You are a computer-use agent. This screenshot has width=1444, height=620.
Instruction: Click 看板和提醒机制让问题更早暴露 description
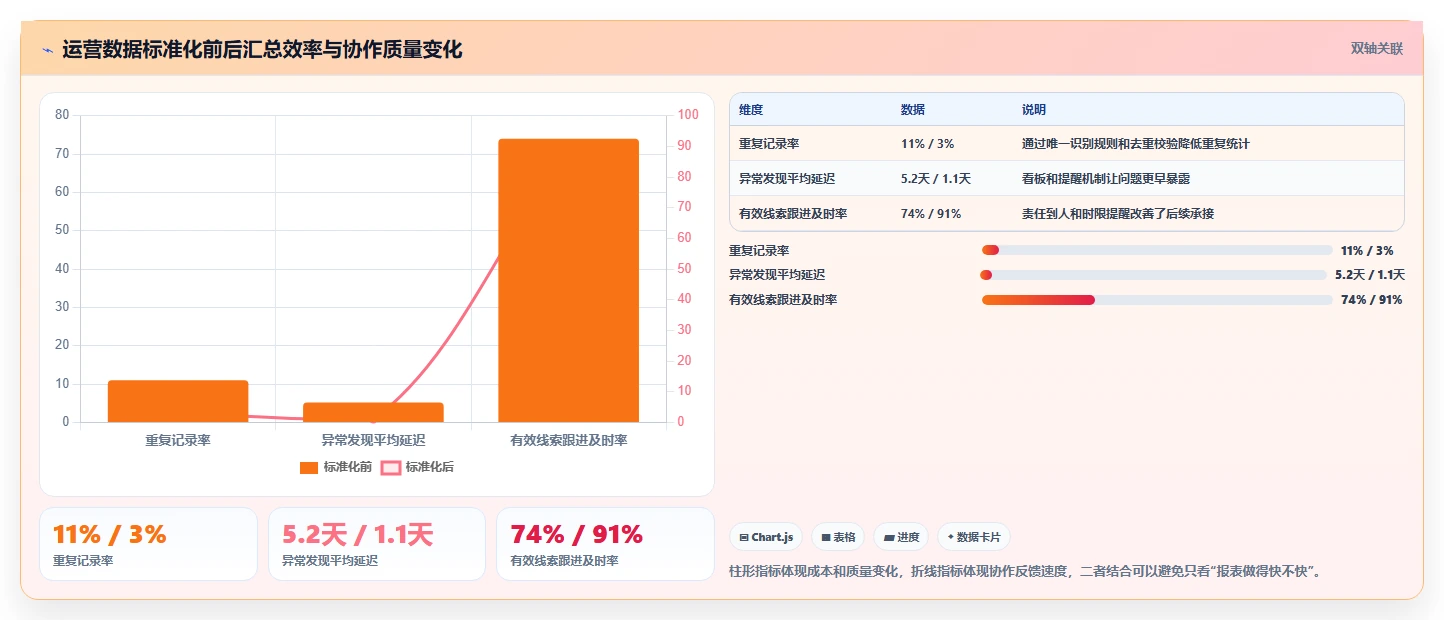point(1106,179)
